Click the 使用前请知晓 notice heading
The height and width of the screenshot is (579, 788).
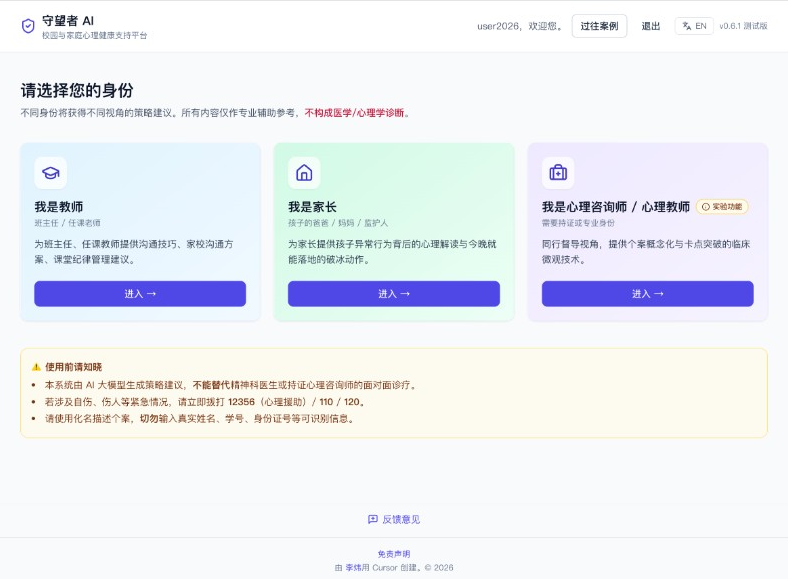pyautogui.click(x=73, y=367)
